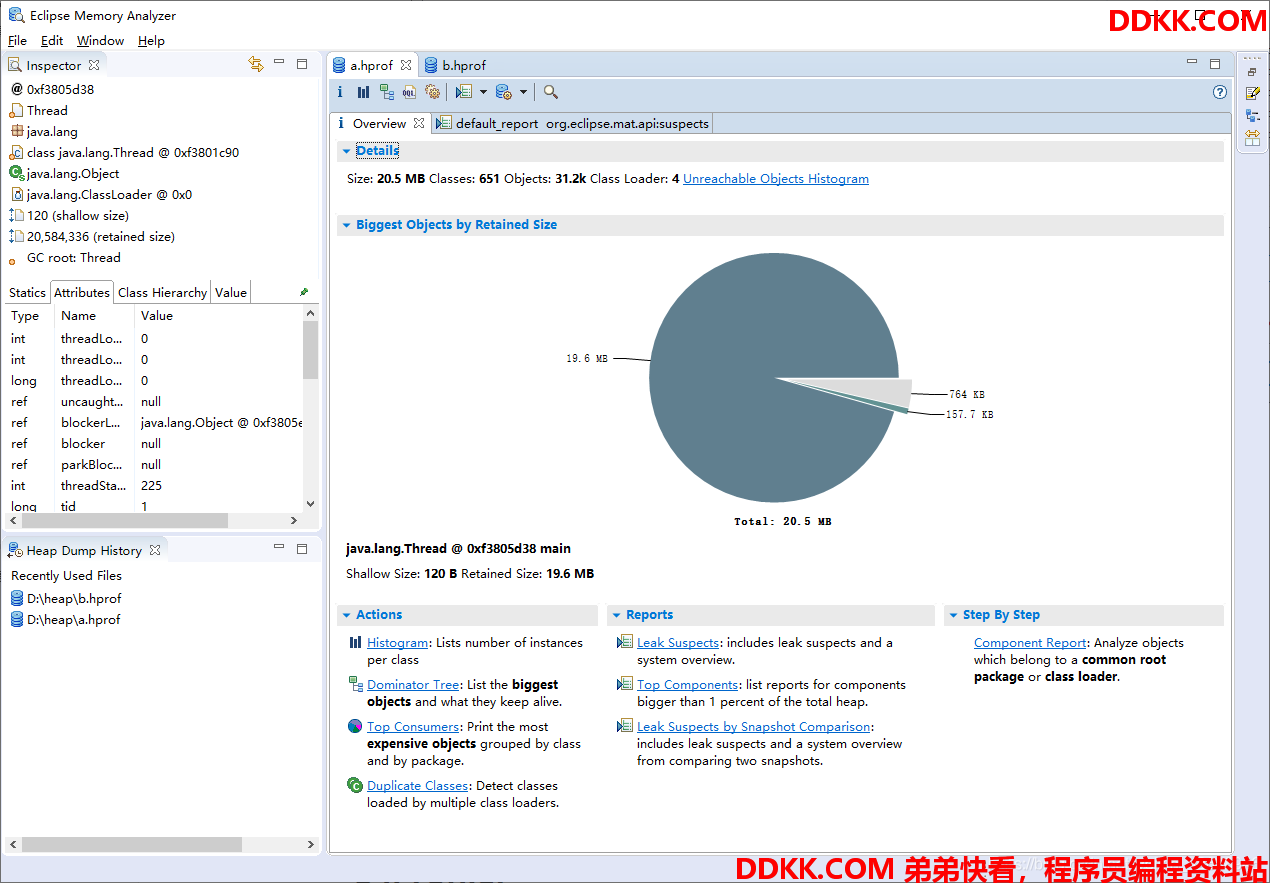Close the Inspector view

(94, 65)
